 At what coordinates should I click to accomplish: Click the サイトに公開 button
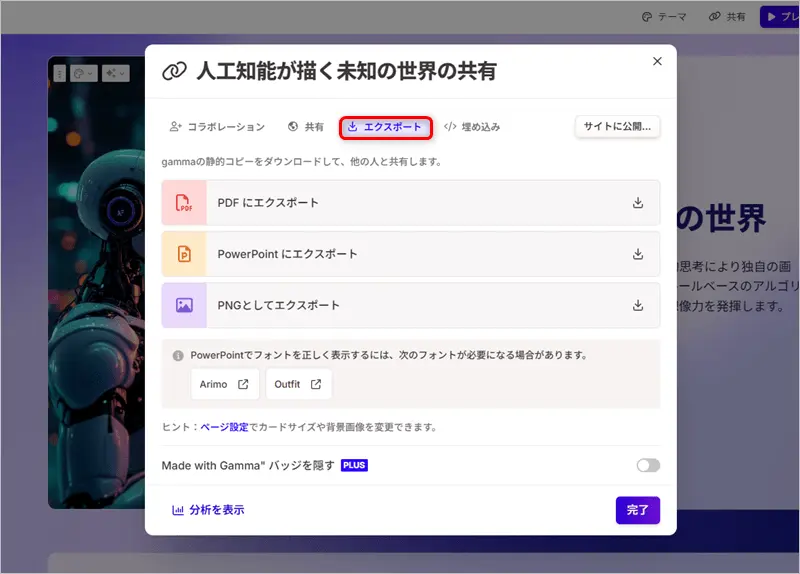click(617, 127)
